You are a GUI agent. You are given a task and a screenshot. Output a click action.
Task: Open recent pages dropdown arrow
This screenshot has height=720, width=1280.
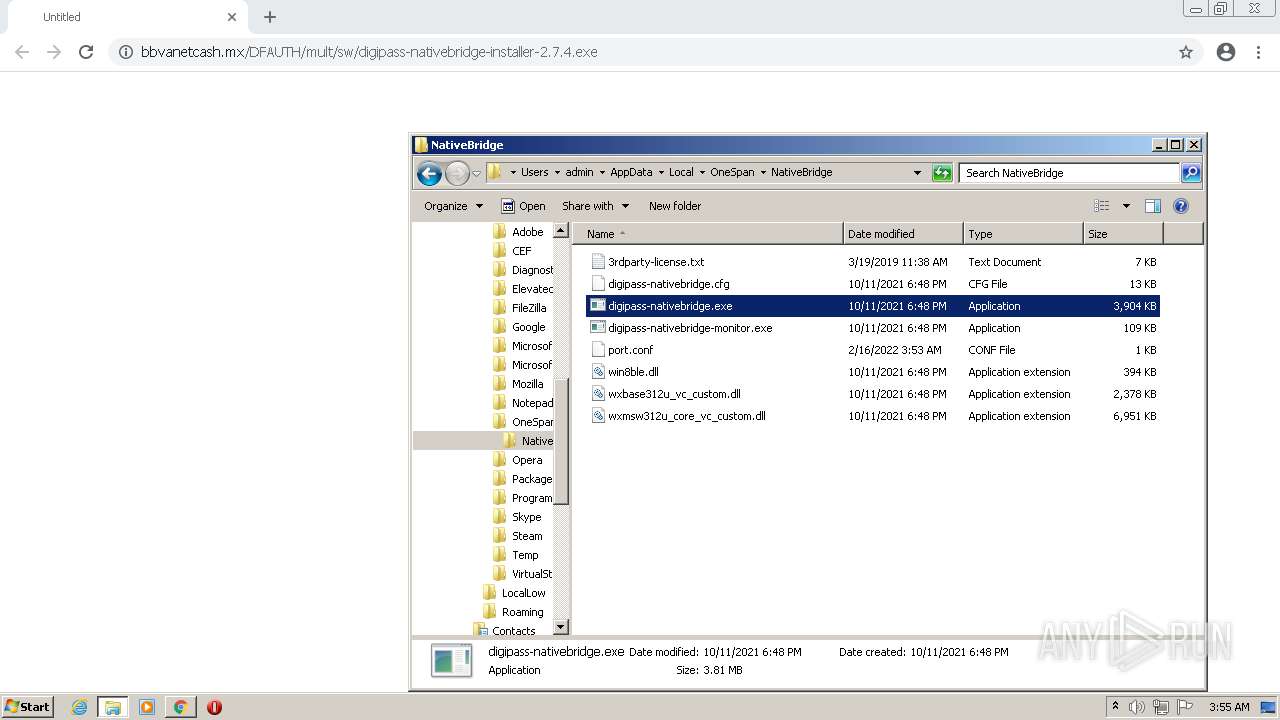pos(476,174)
